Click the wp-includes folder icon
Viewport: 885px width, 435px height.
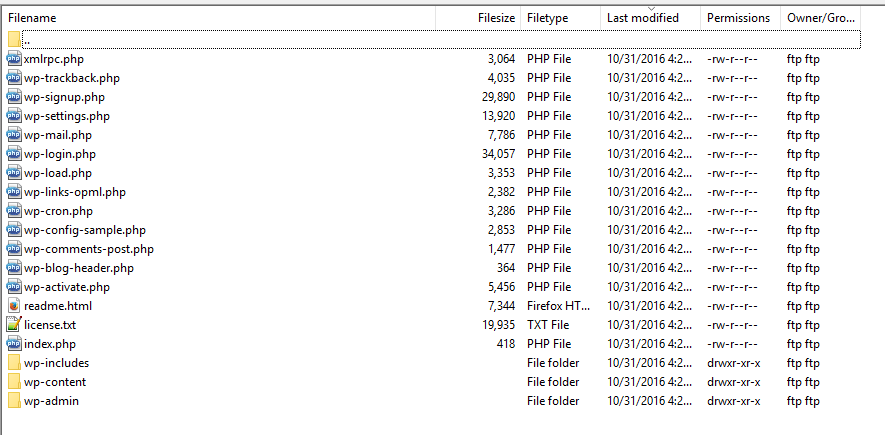(14, 363)
